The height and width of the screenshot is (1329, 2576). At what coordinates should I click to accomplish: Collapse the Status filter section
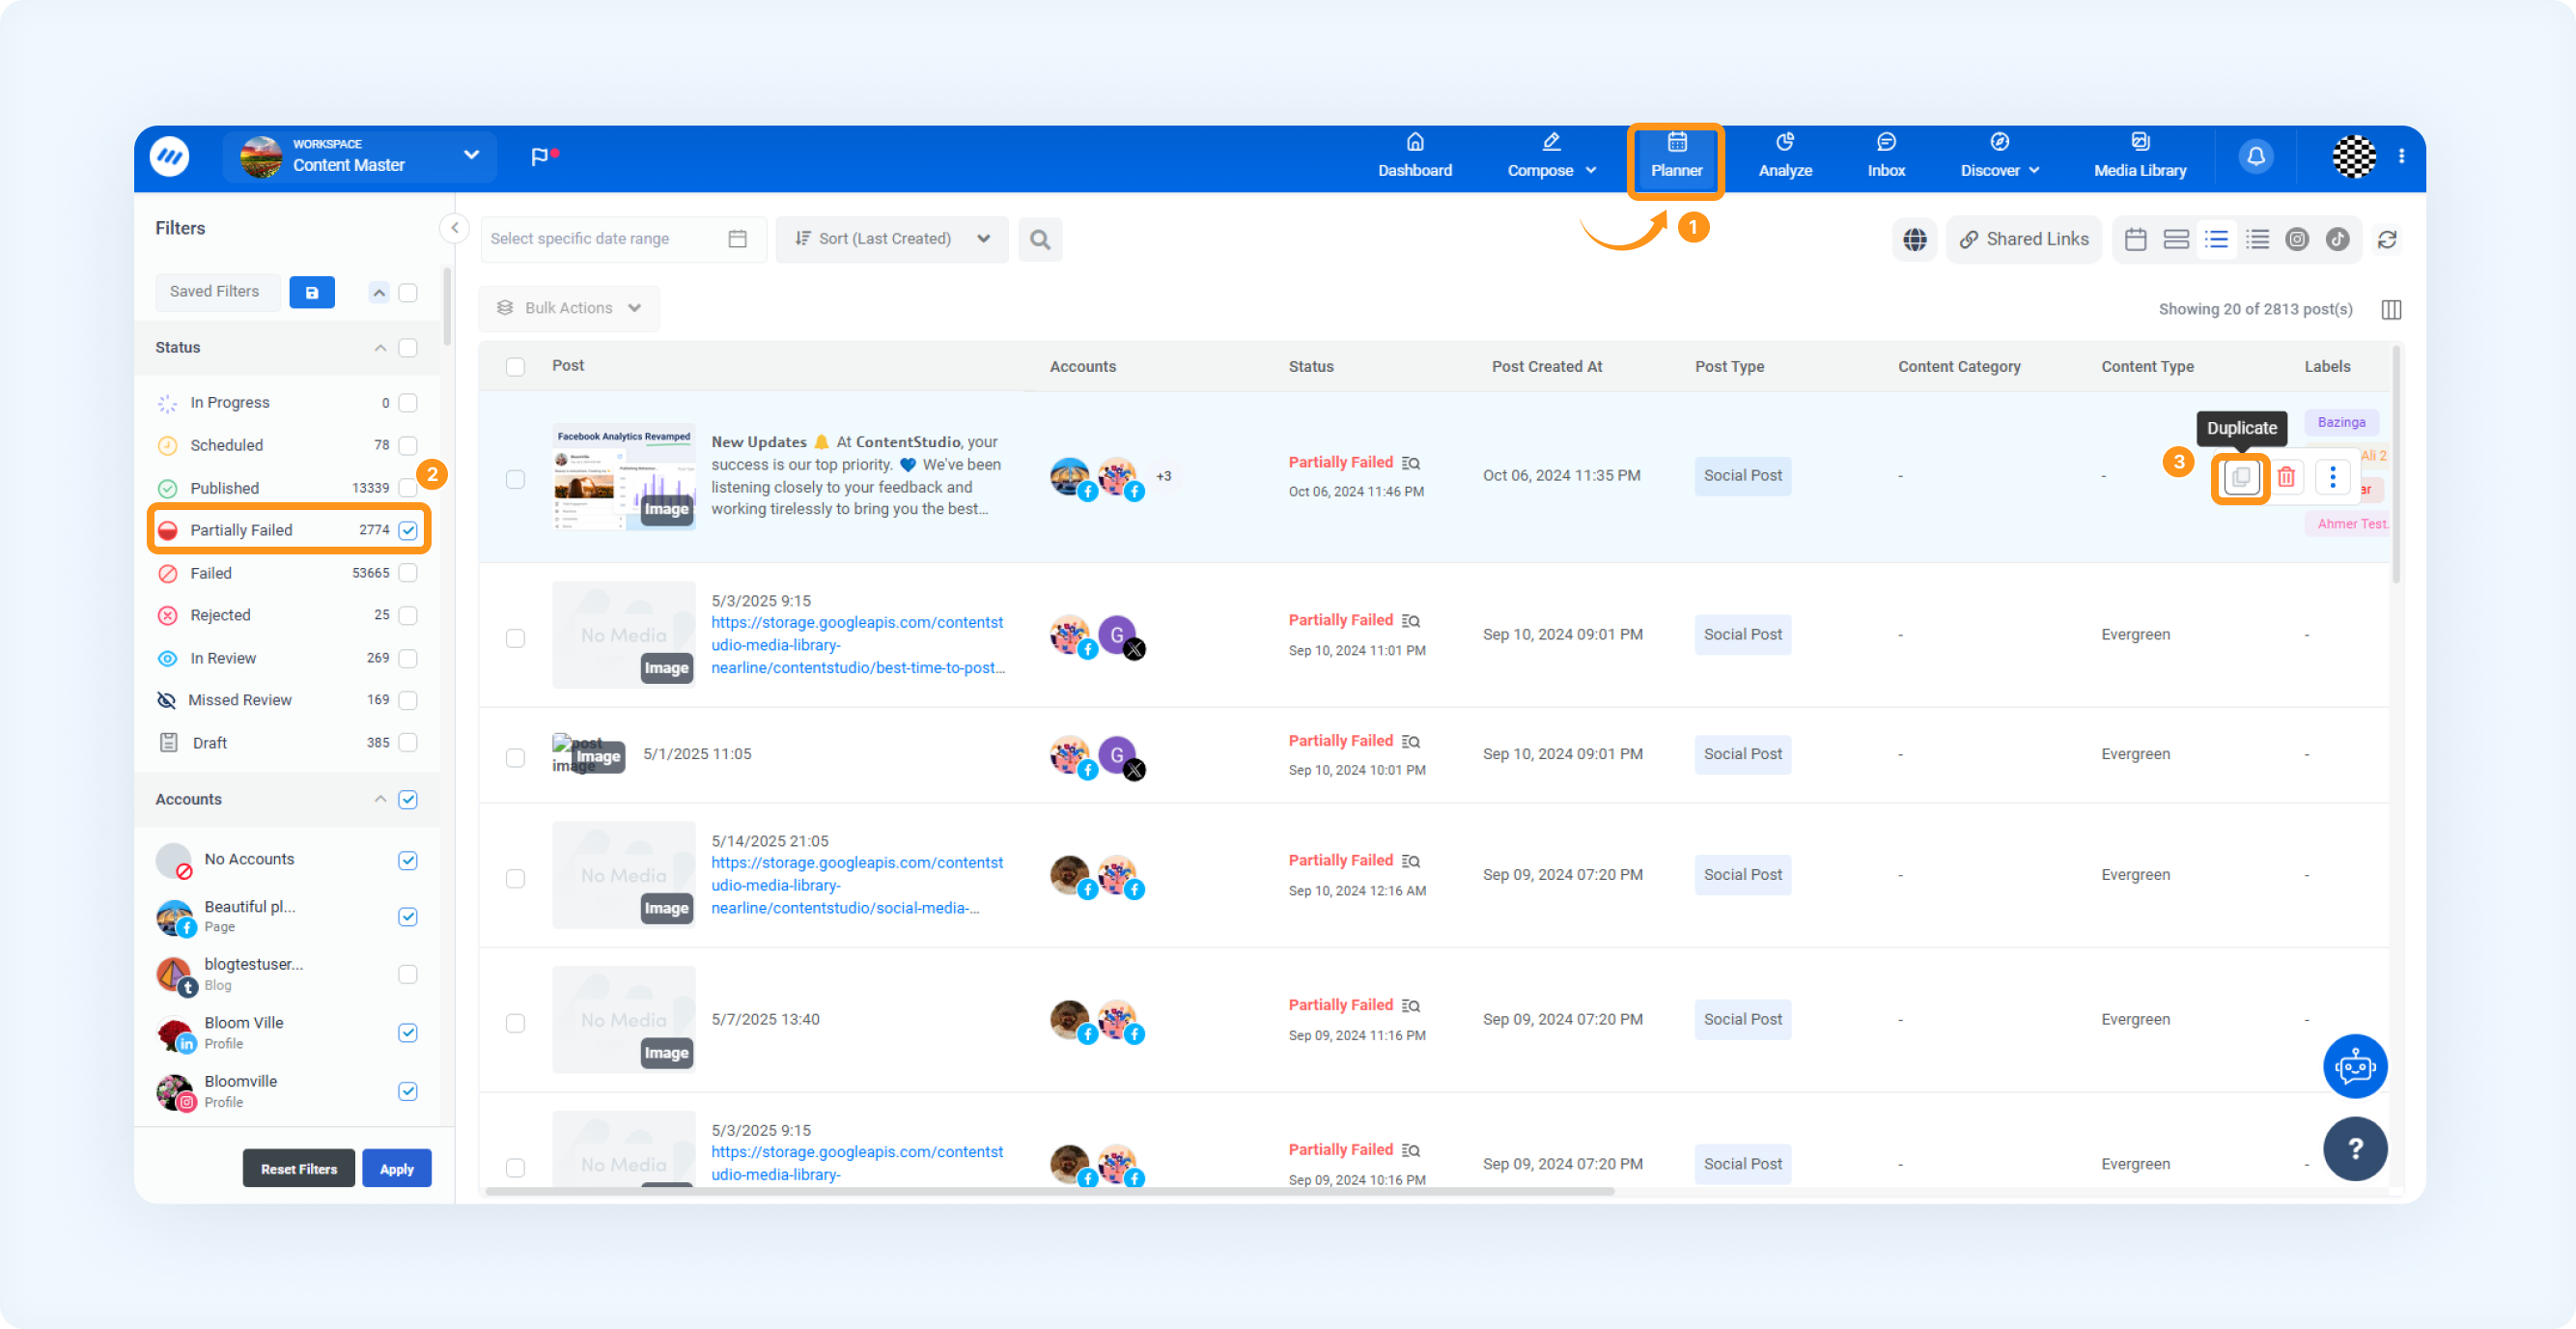coord(380,348)
